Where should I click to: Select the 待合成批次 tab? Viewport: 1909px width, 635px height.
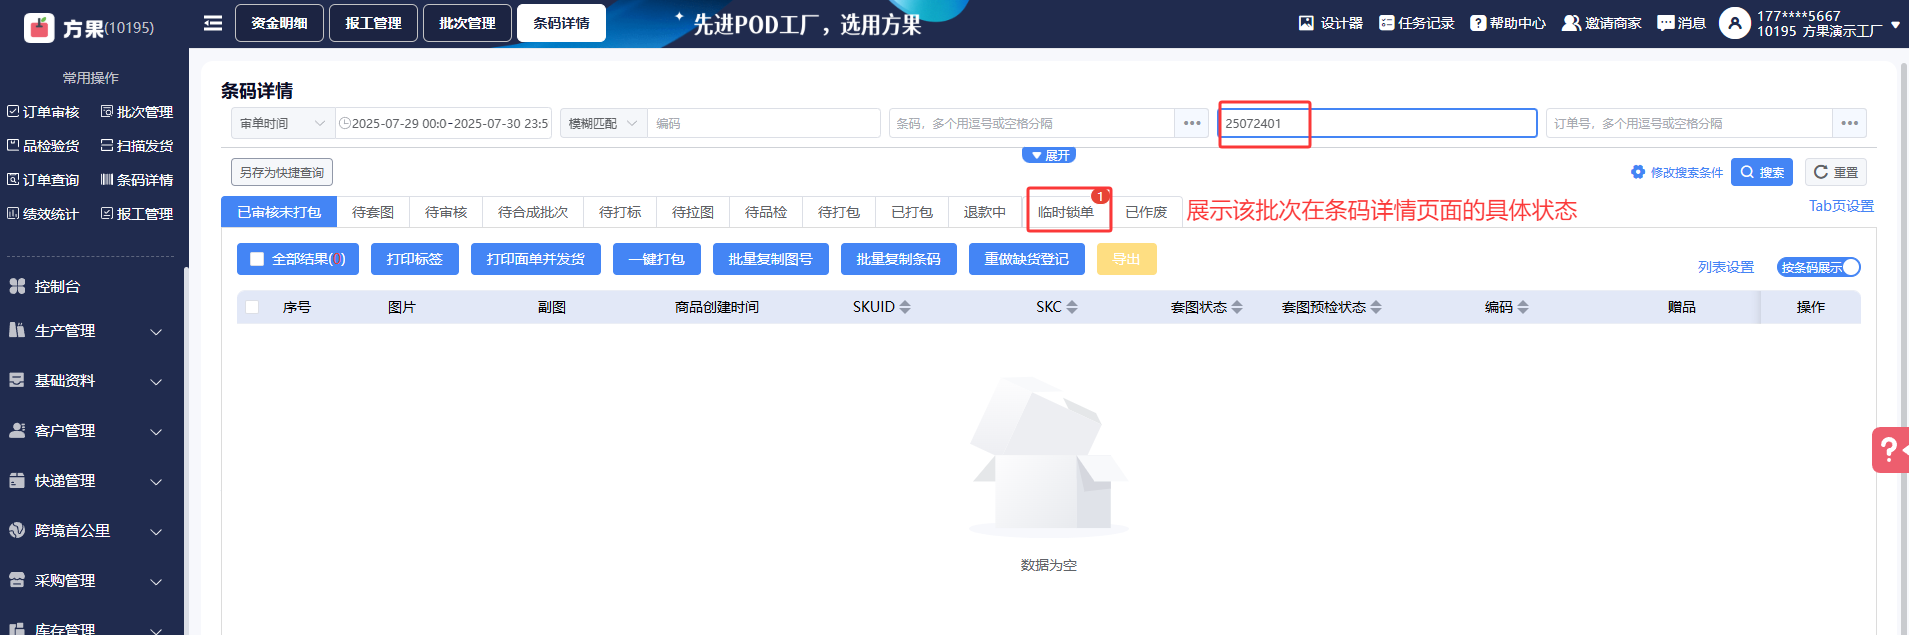[533, 212]
